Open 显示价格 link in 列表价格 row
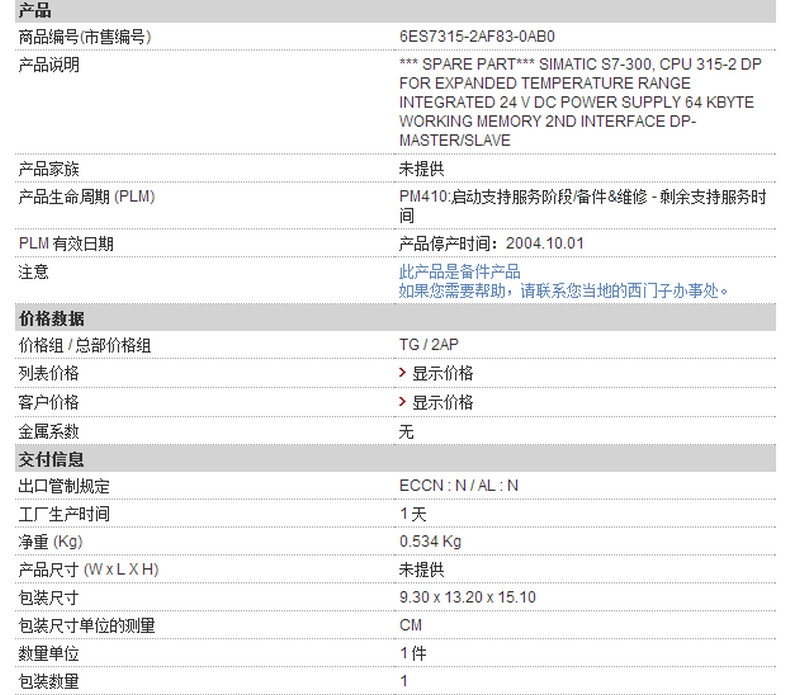The height and width of the screenshot is (695, 800). (442, 373)
